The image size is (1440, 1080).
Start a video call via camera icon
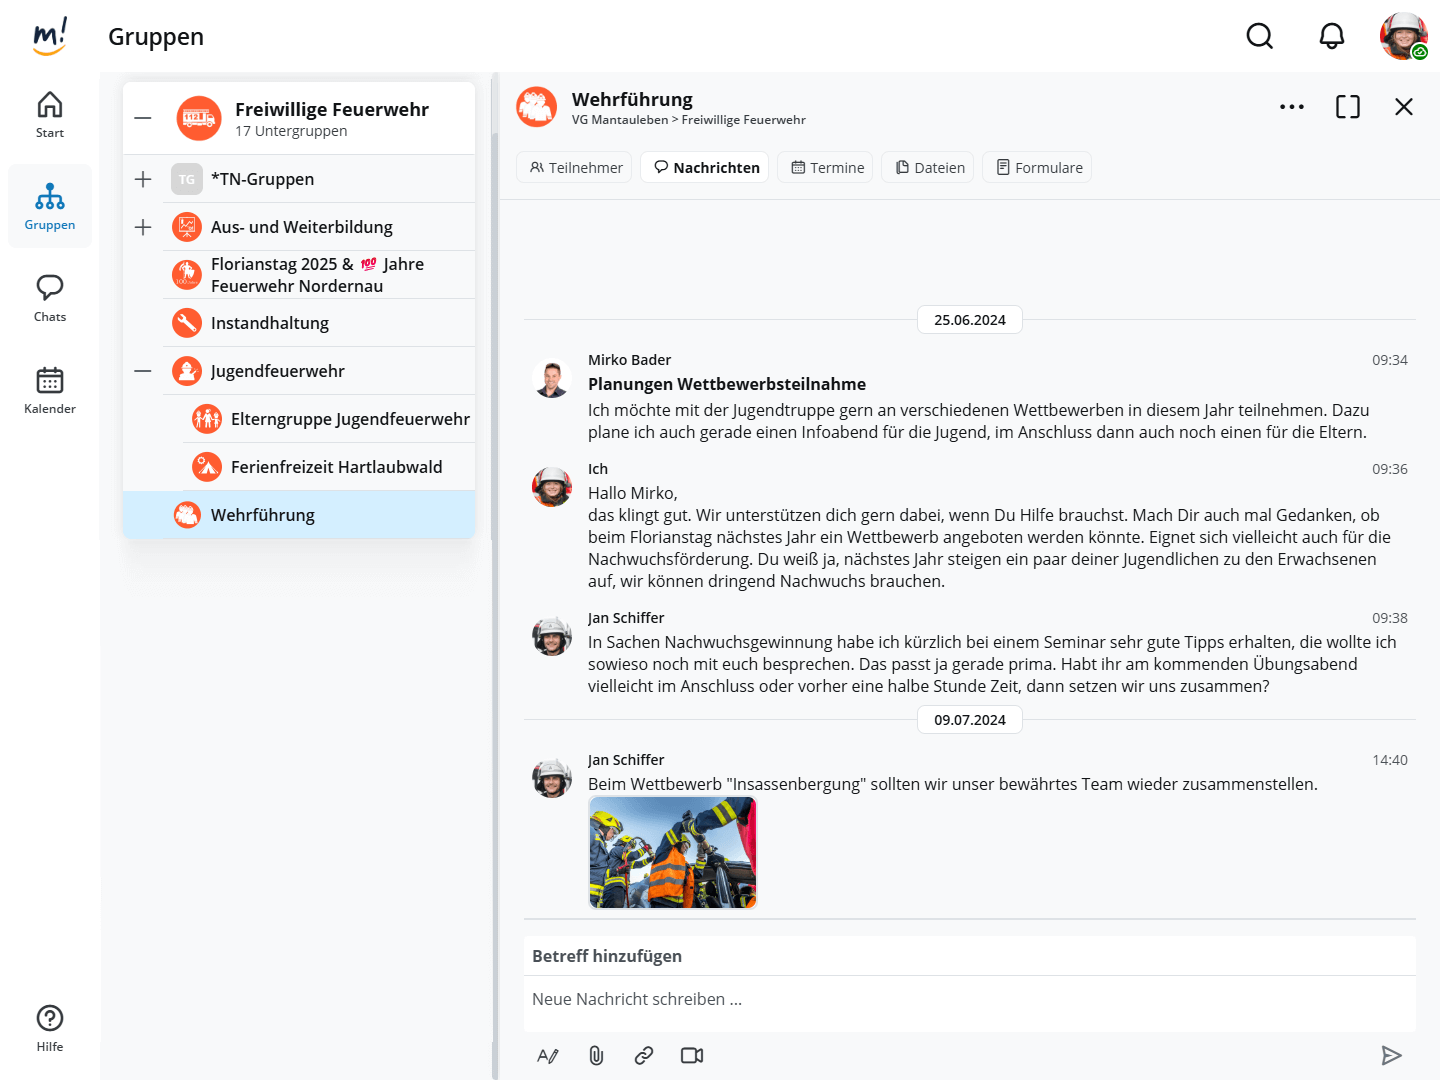pyautogui.click(x=692, y=1055)
